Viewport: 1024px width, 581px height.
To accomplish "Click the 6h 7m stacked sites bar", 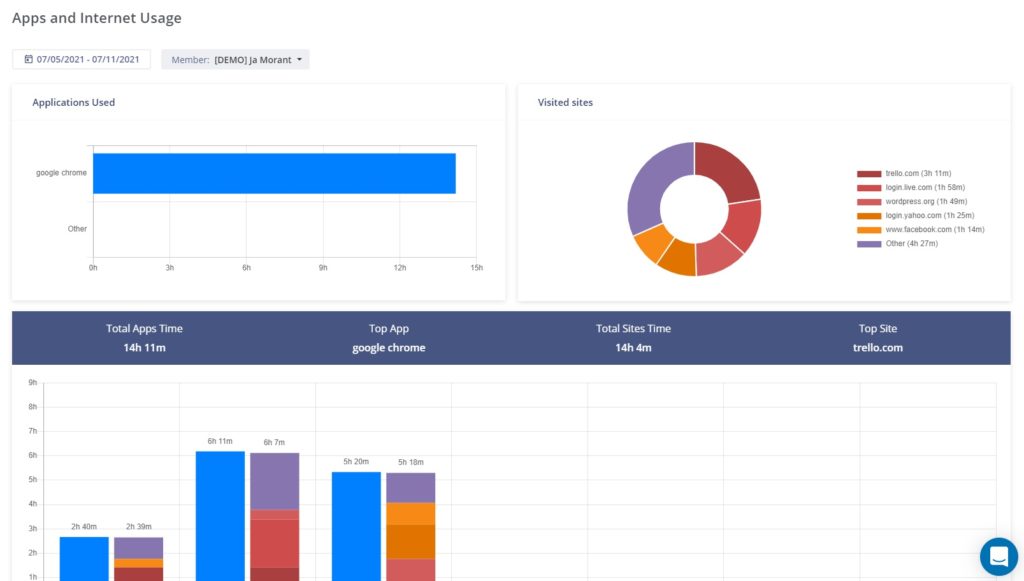I will pos(274,516).
